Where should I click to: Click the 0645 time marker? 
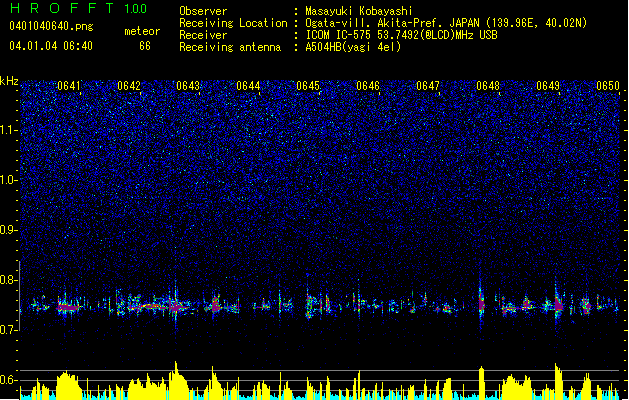coord(308,86)
